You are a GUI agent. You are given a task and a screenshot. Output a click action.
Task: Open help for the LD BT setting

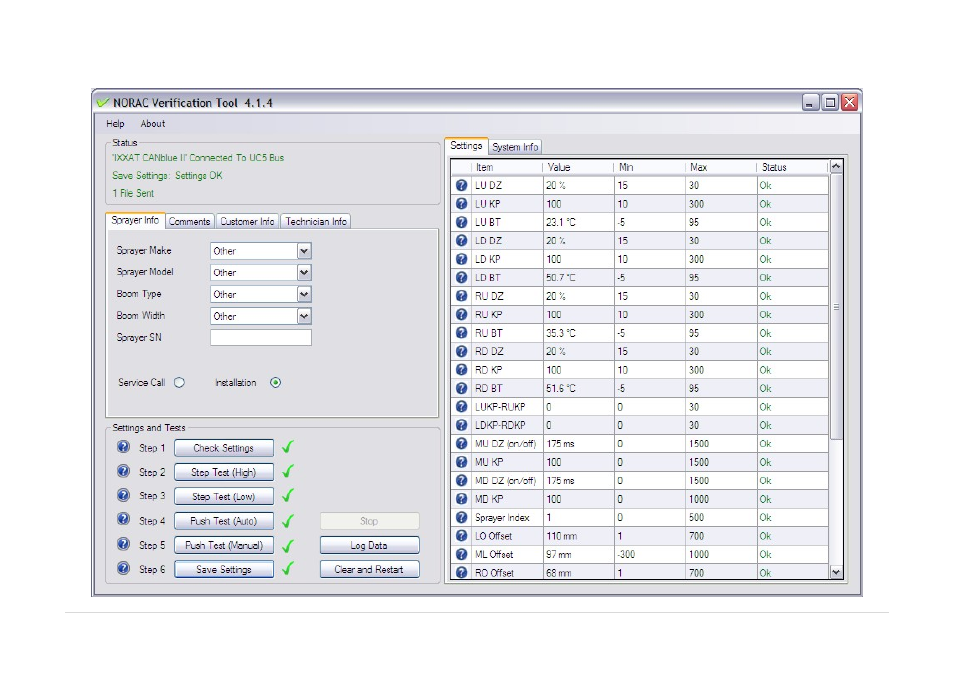(x=462, y=278)
